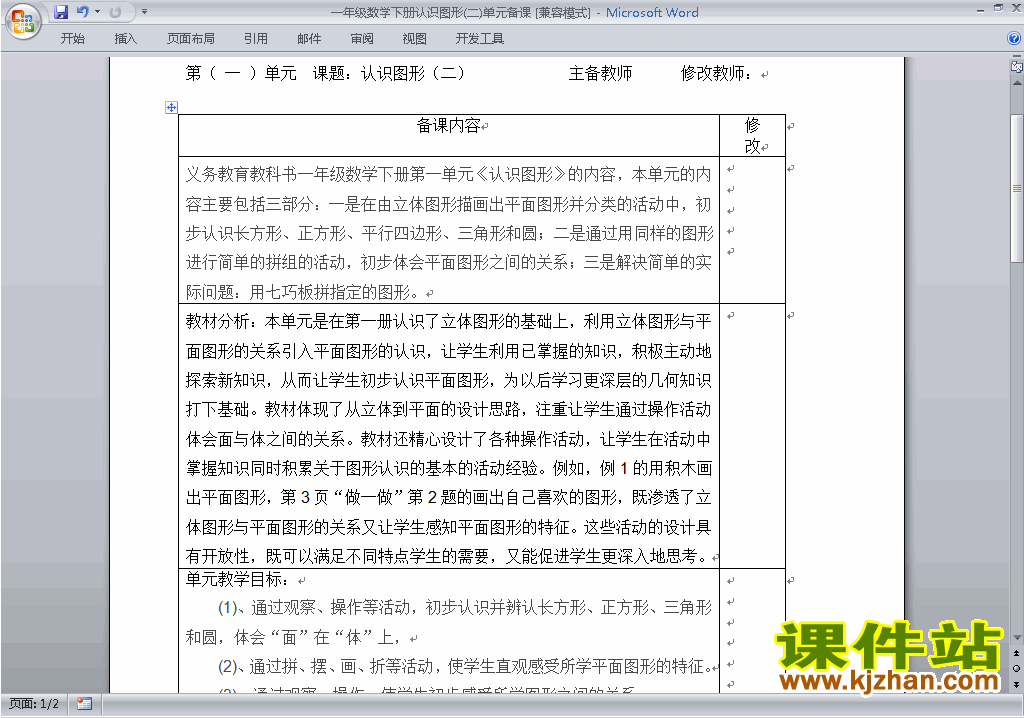Switch to the 视图 tab
The width and height of the screenshot is (1024, 718).
pyautogui.click(x=414, y=39)
